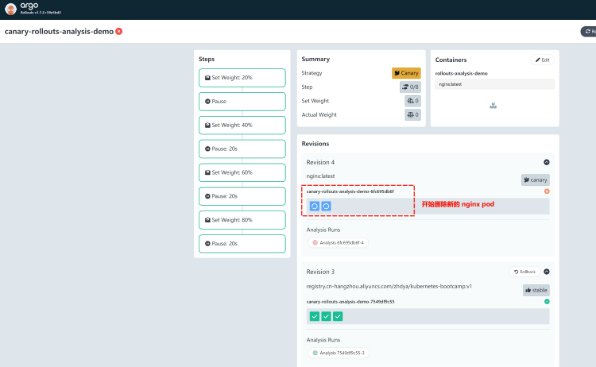Image resolution: width=596 pixels, height=367 pixels.
Task: Click the kubernetes-bootcamp:v1 registry image text
Action: tap(389, 286)
